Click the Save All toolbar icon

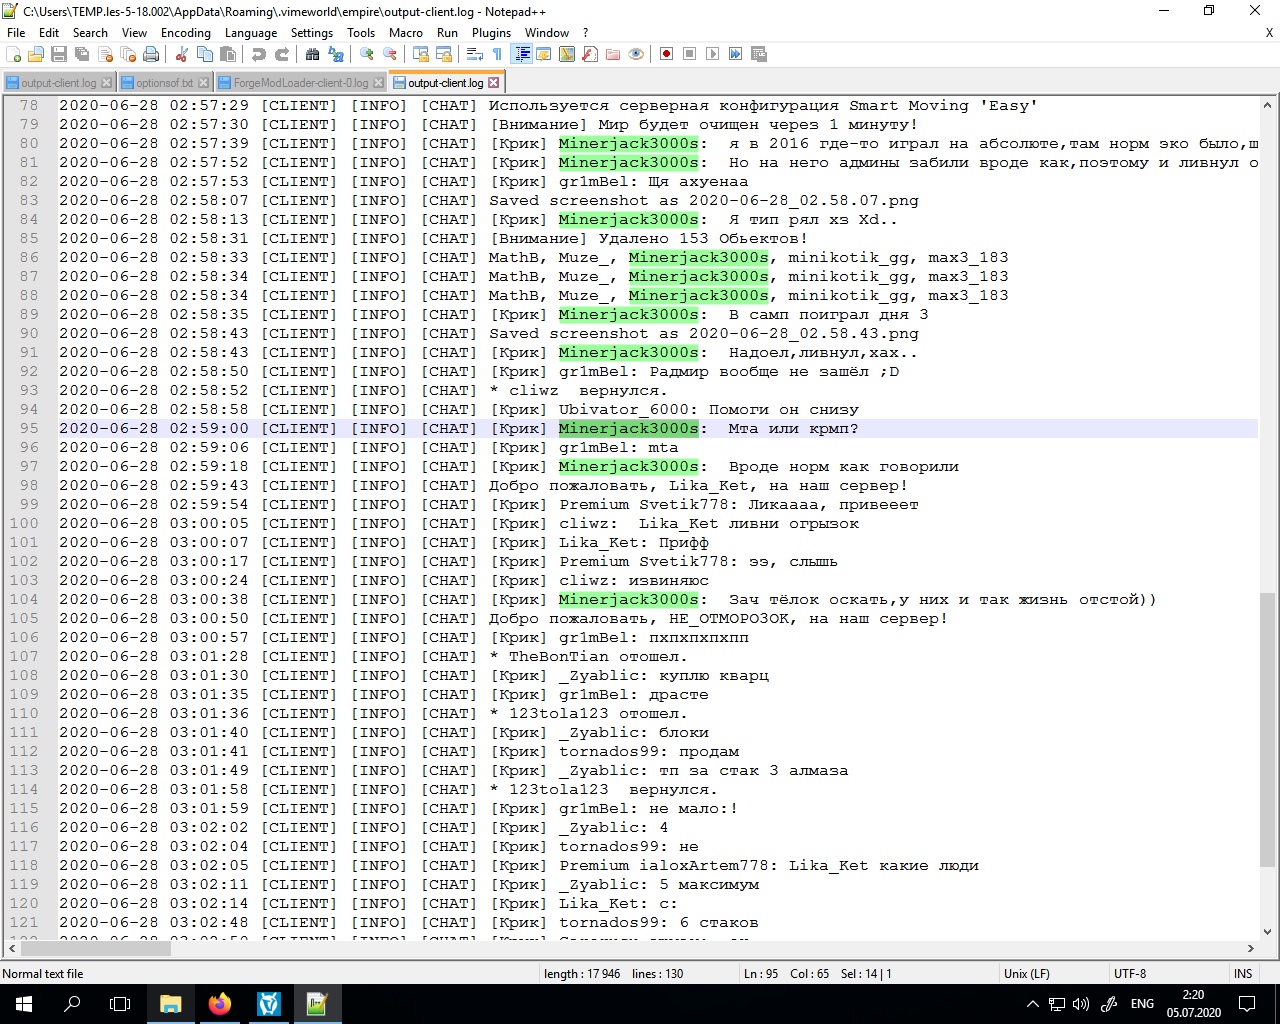(x=82, y=54)
